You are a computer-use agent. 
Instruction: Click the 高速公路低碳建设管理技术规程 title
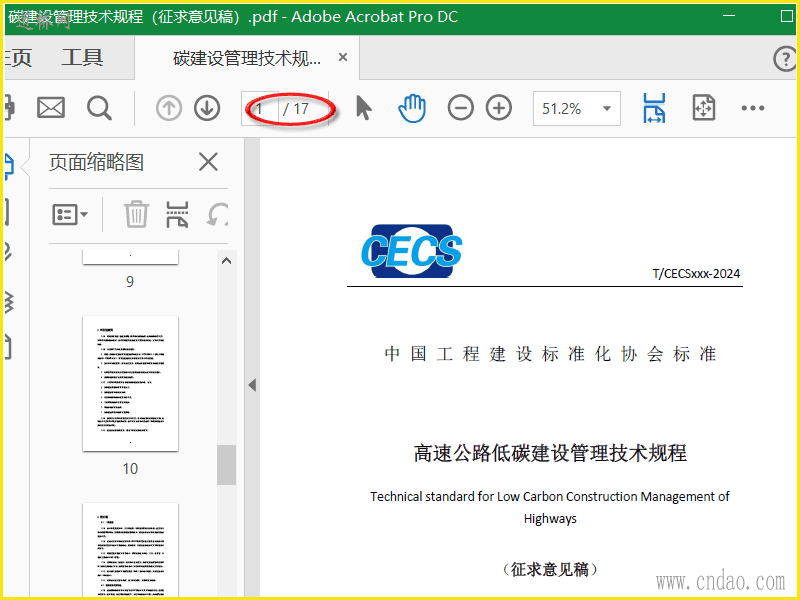(x=550, y=453)
